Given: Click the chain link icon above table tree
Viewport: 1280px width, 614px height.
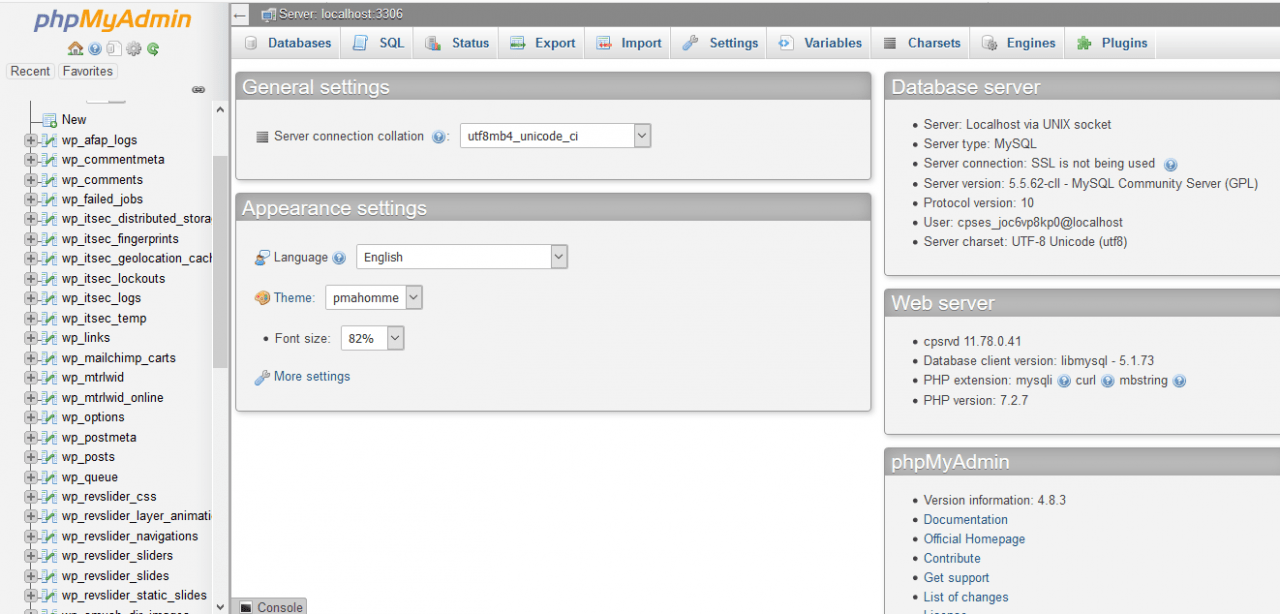Looking at the screenshot, I should [x=198, y=90].
